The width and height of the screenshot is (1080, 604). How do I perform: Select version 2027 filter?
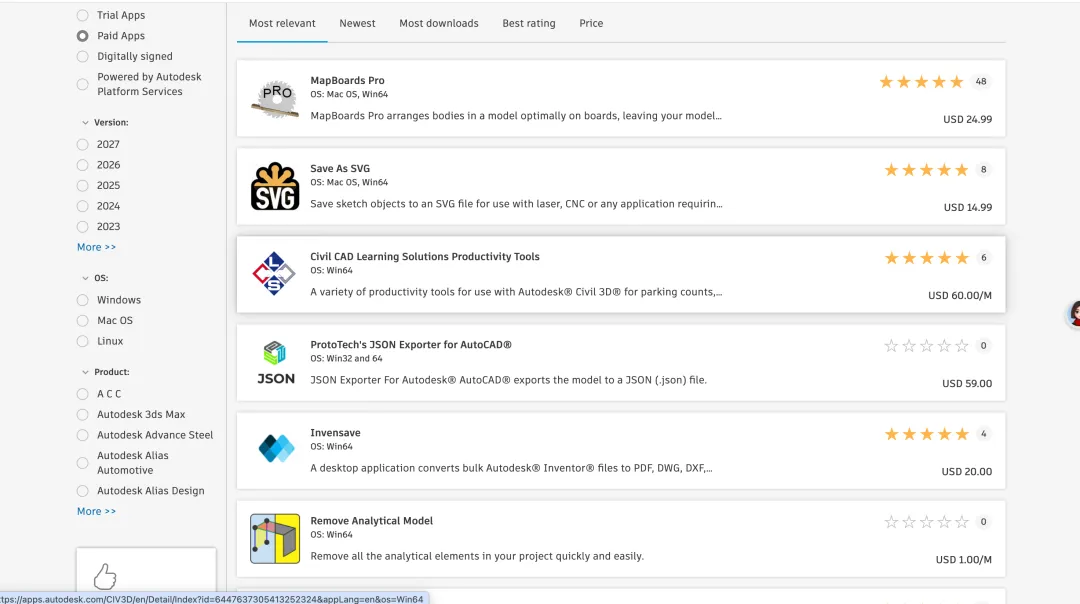[x=83, y=145]
